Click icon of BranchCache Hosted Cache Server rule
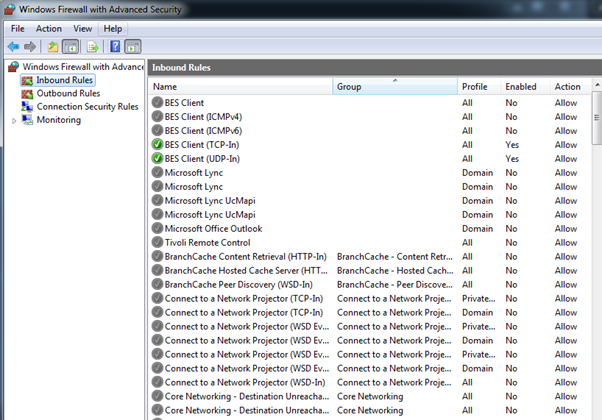602x420 pixels. (157, 270)
